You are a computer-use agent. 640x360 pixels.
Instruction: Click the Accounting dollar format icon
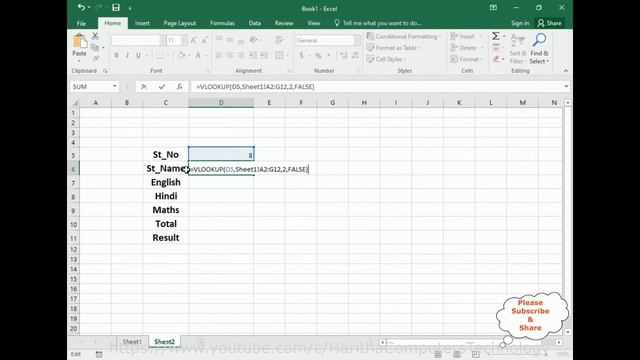tap(302, 55)
